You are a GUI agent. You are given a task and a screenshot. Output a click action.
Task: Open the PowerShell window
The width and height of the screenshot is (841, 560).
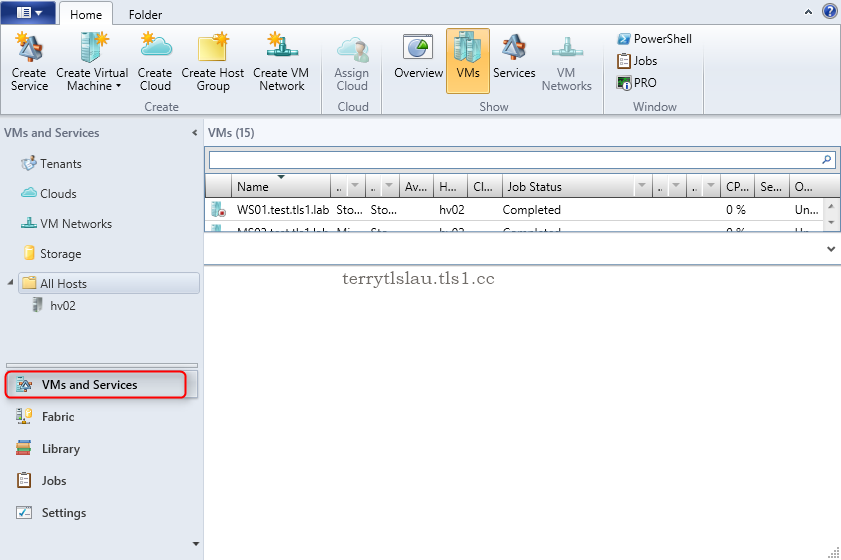(654, 39)
